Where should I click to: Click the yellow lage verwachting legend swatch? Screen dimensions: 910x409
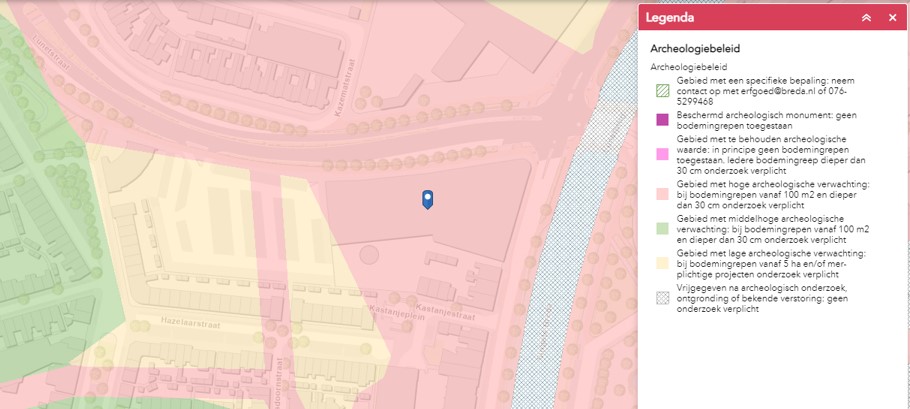click(x=662, y=262)
